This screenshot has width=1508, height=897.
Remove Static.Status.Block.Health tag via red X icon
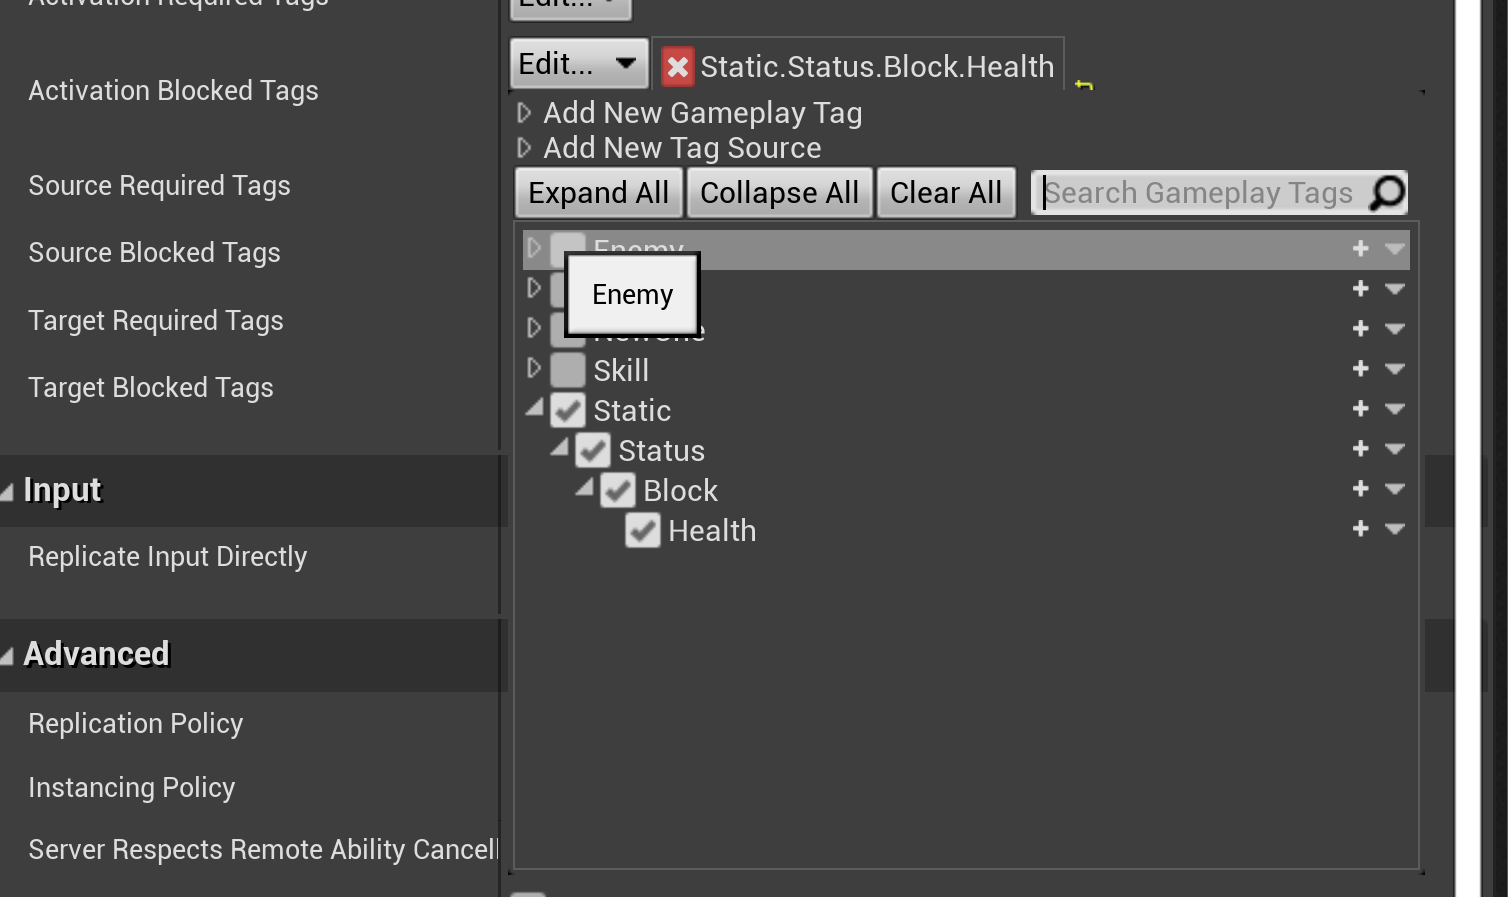click(677, 66)
